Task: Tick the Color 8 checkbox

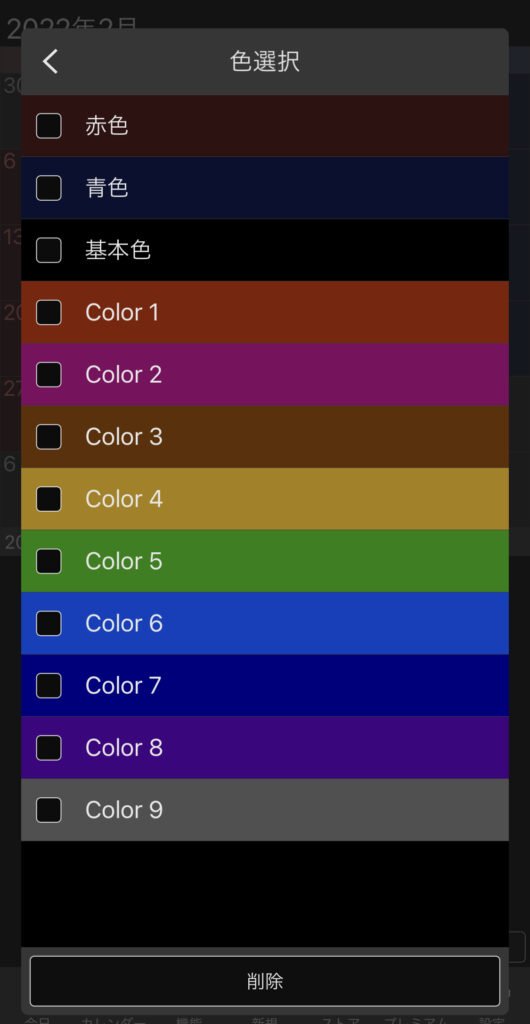Action: click(x=49, y=748)
